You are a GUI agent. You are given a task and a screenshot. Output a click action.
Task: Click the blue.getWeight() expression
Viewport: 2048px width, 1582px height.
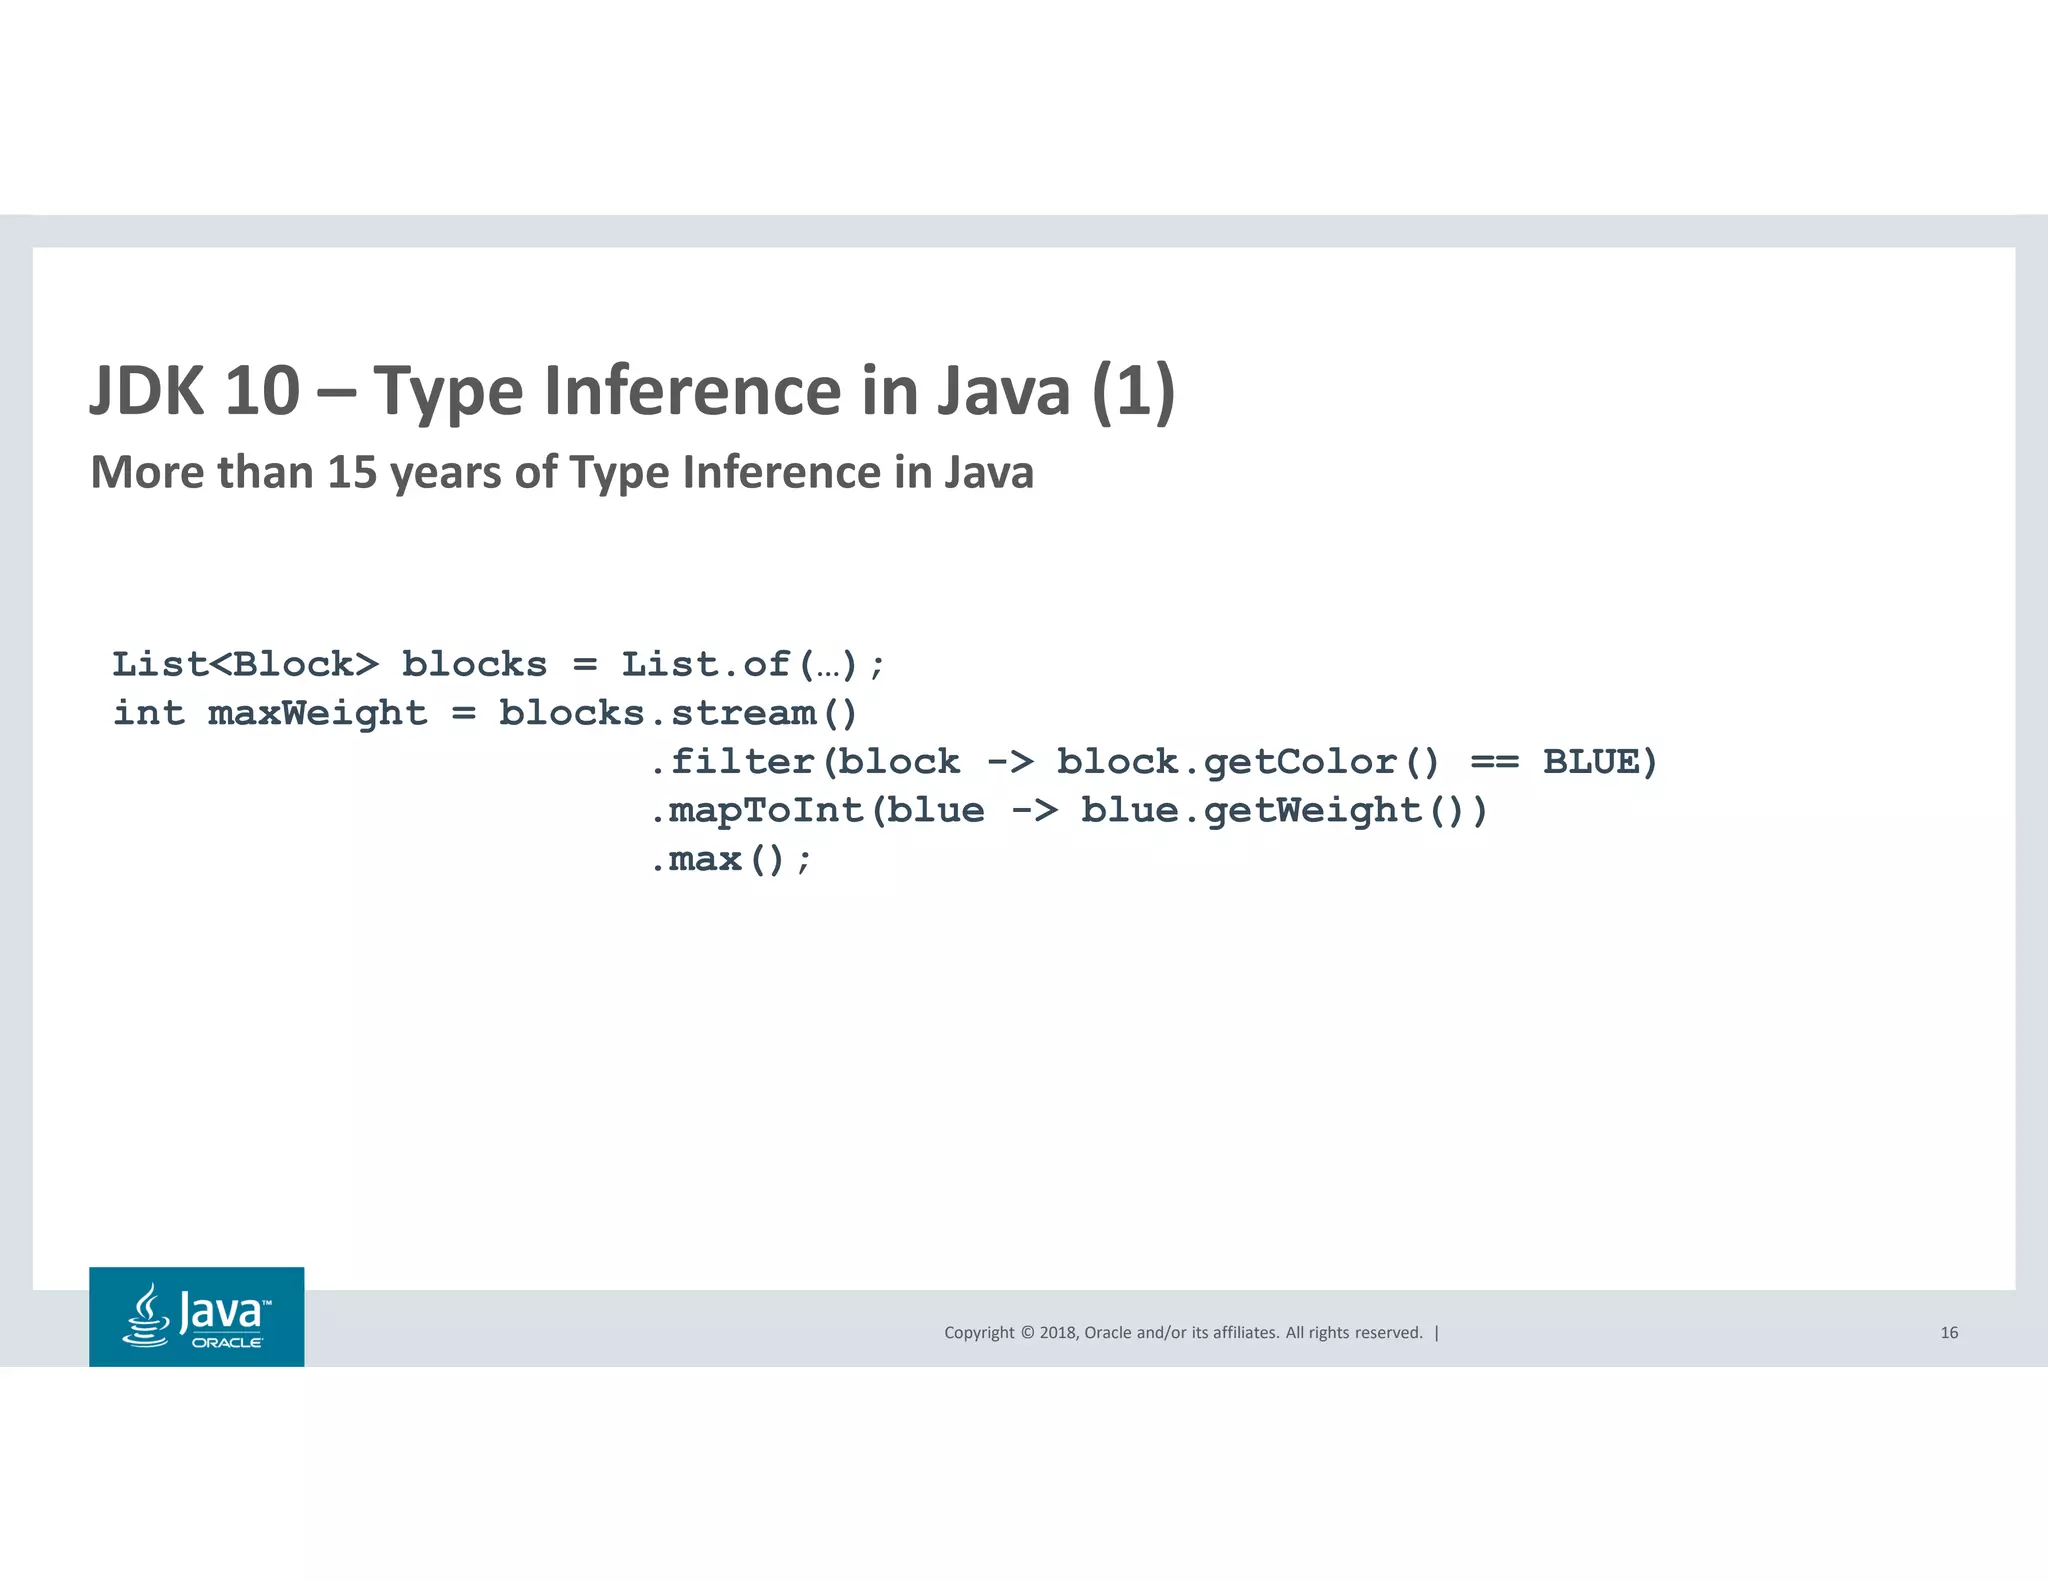point(1272,811)
